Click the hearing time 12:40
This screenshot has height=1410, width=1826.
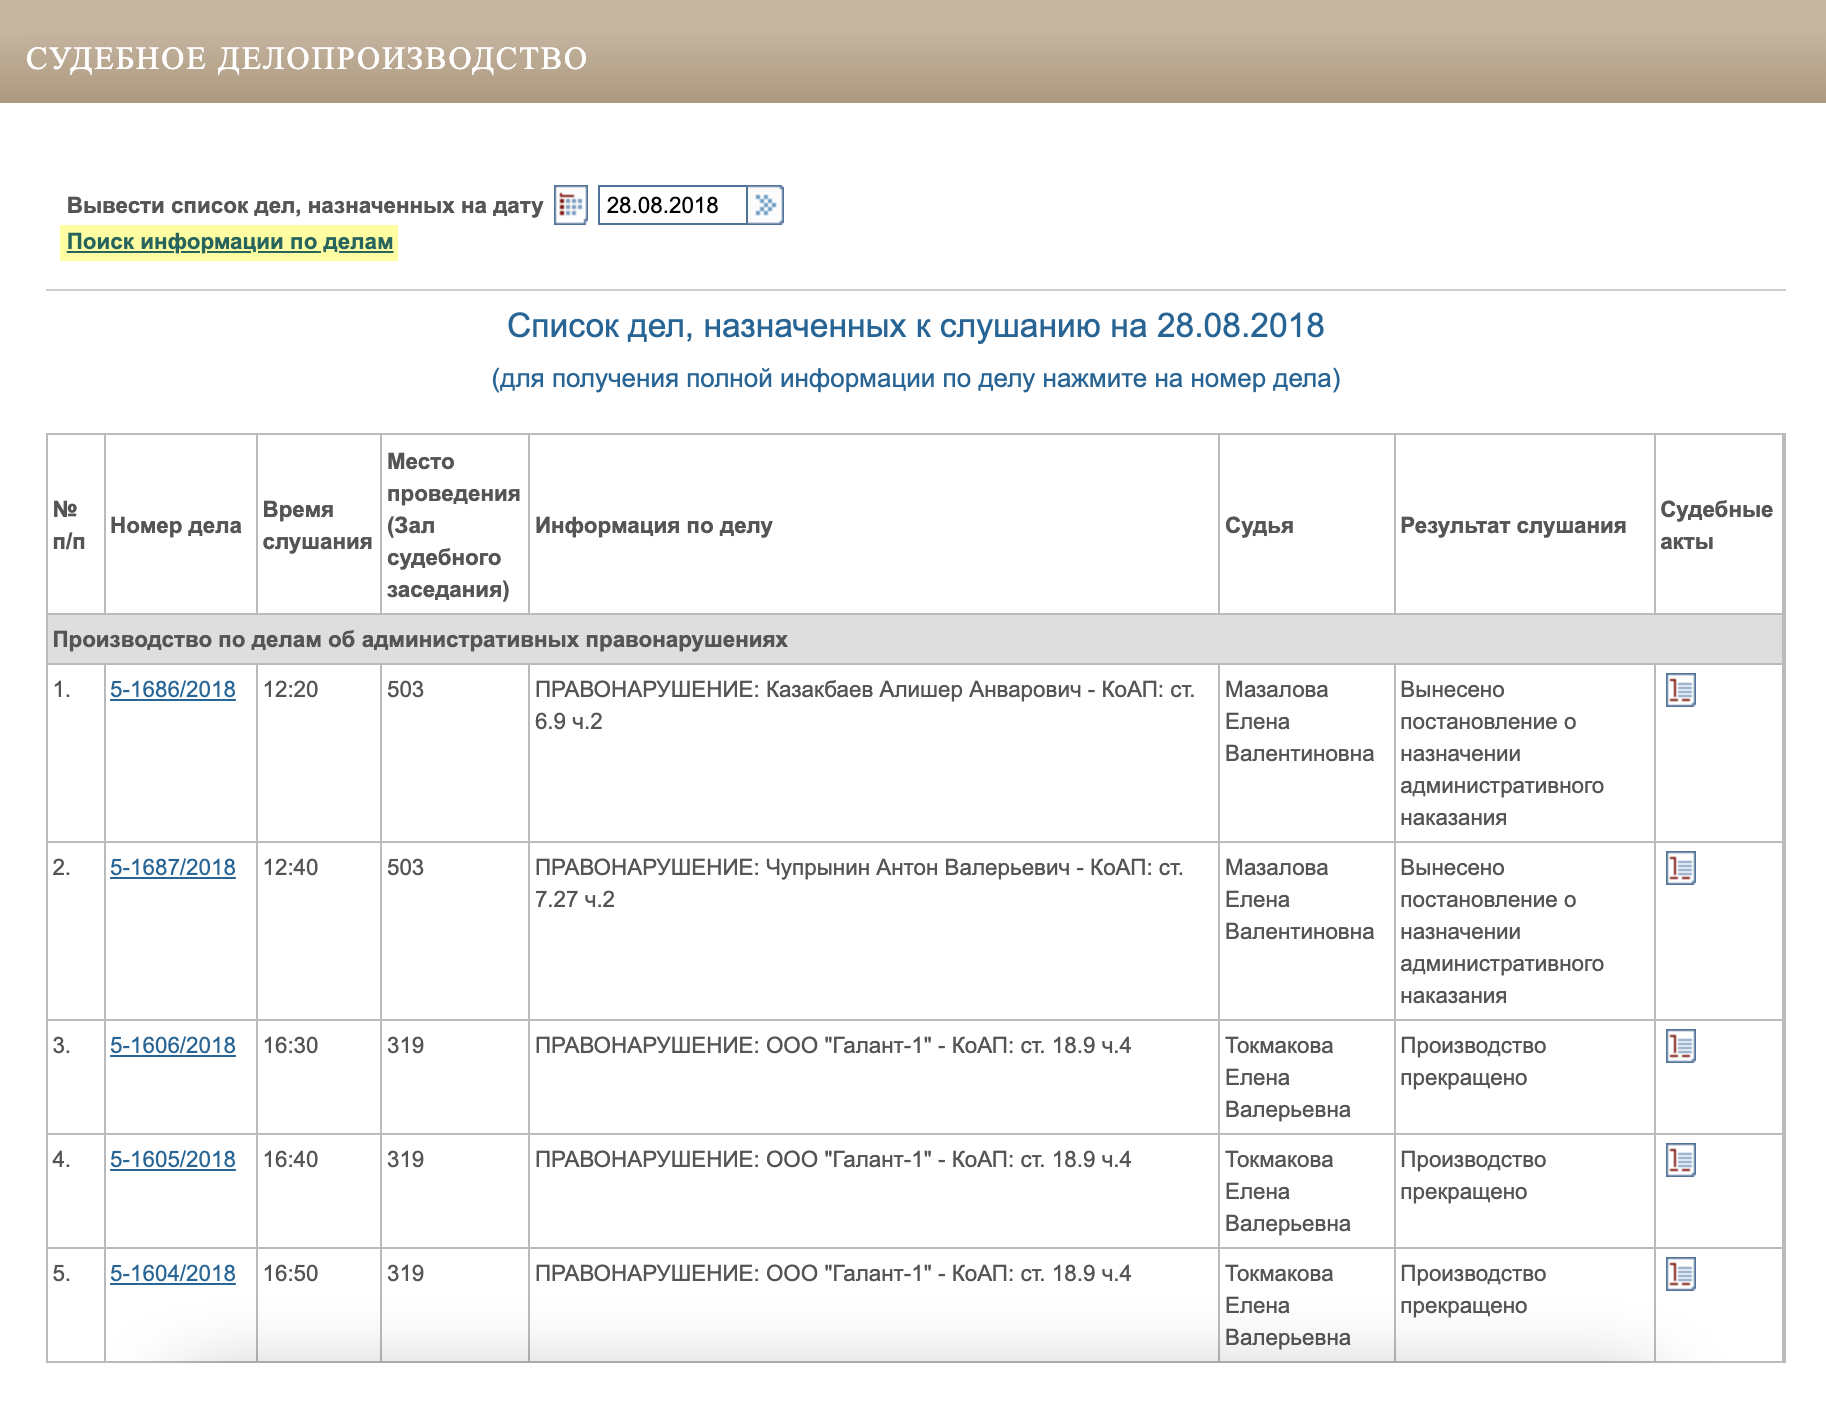pyautogui.click(x=290, y=868)
